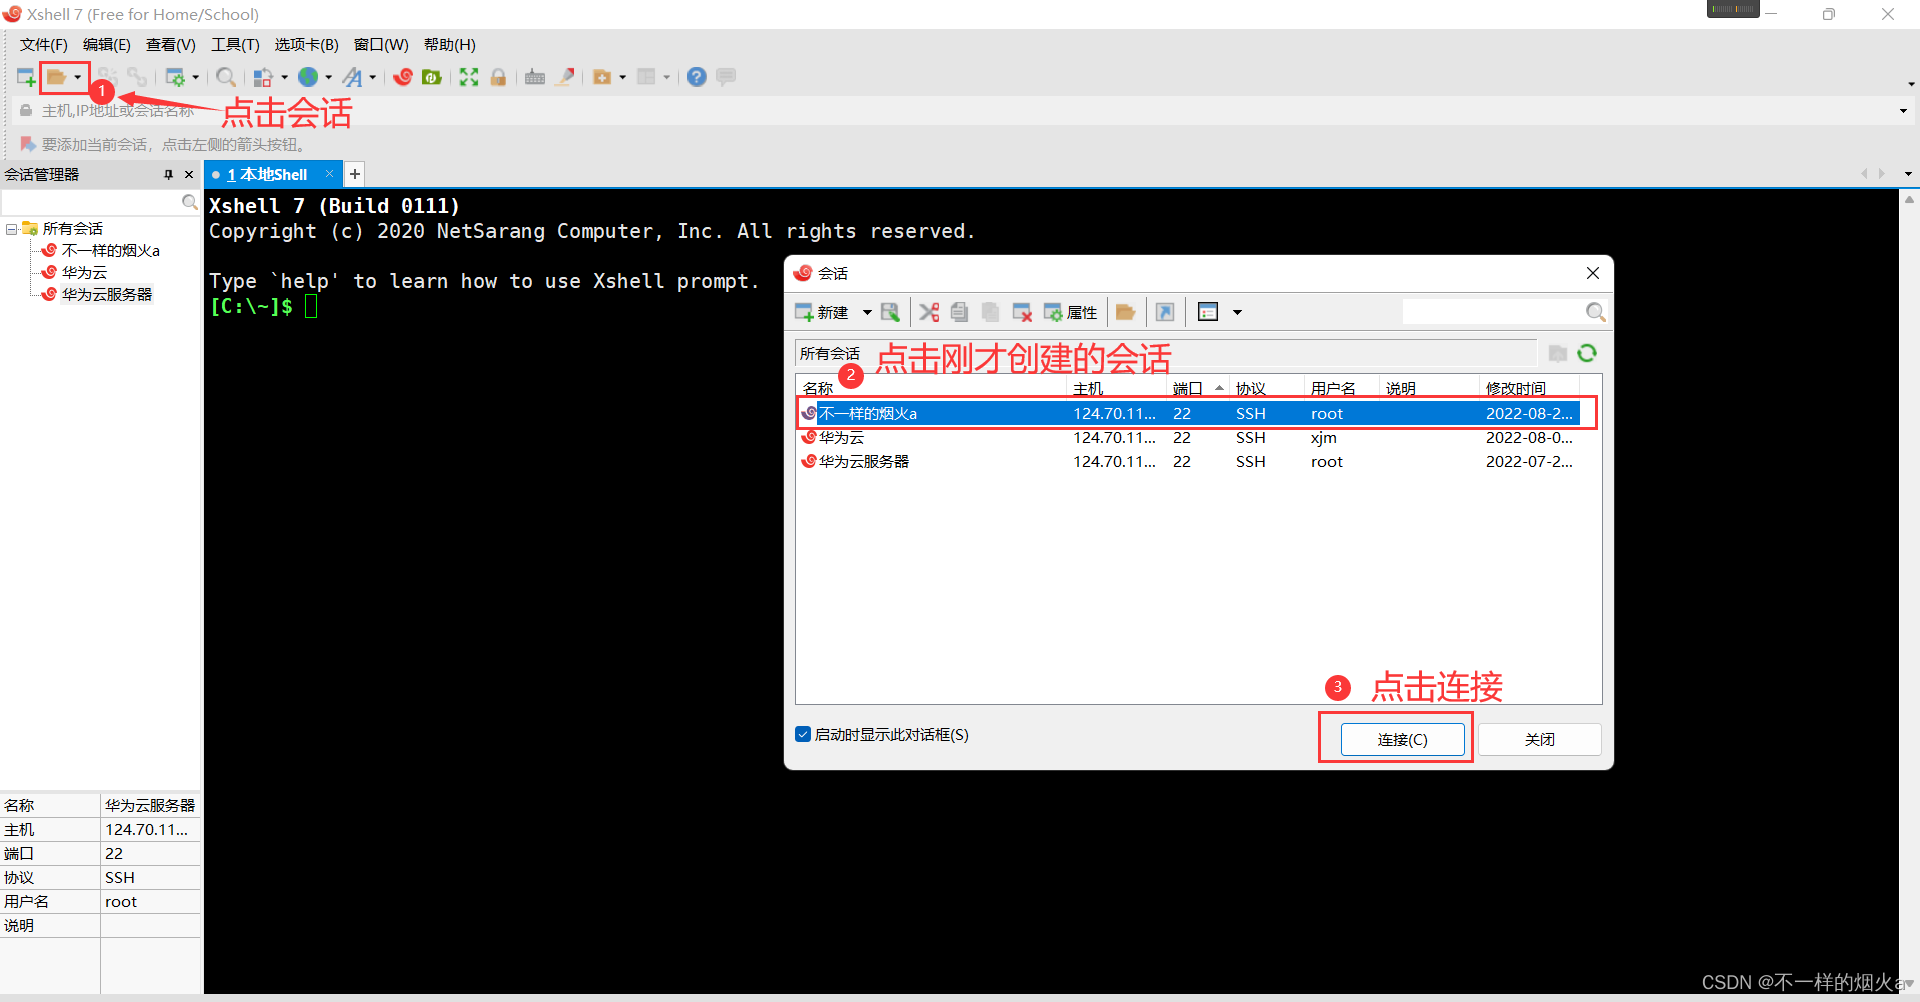Expand view mode dropdown arrow in dialog
1920x1002 pixels.
click(1237, 313)
